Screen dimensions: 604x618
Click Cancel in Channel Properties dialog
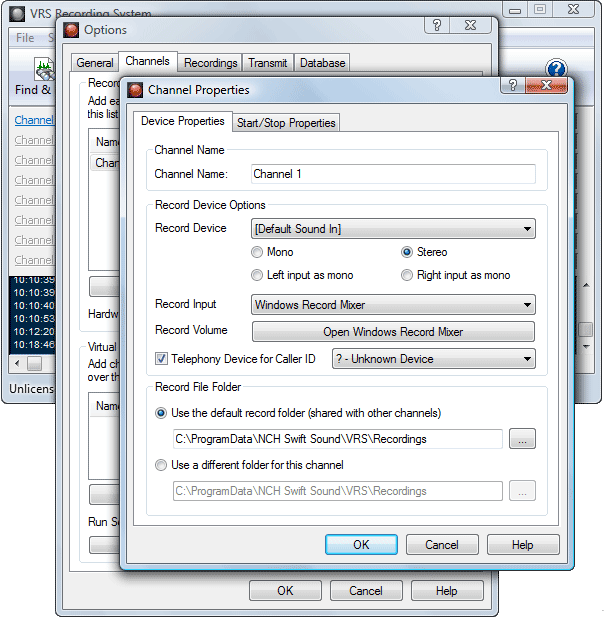pyautogui.click(x=442, y=545)
